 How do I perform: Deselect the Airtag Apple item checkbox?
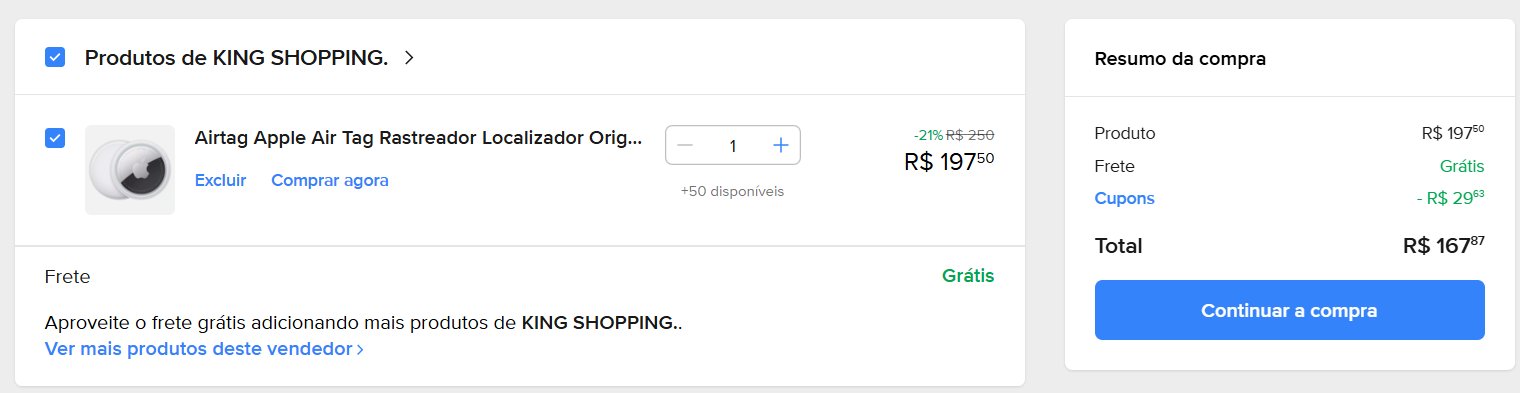[55, 138]
